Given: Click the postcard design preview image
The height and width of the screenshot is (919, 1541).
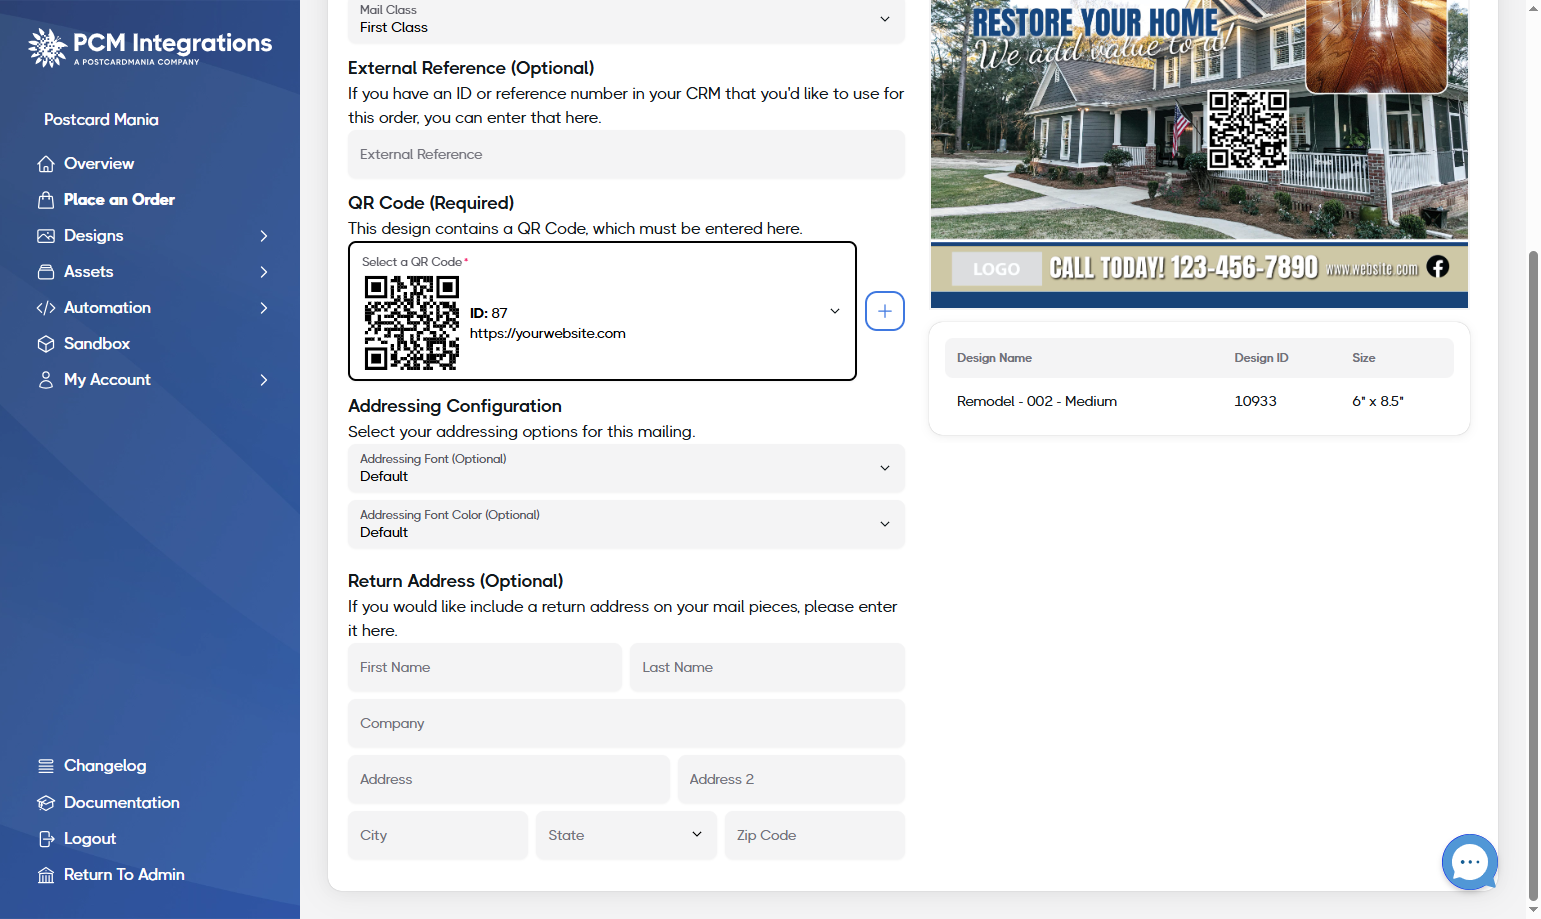Looking at the screenshot, I should [1199, 154].
